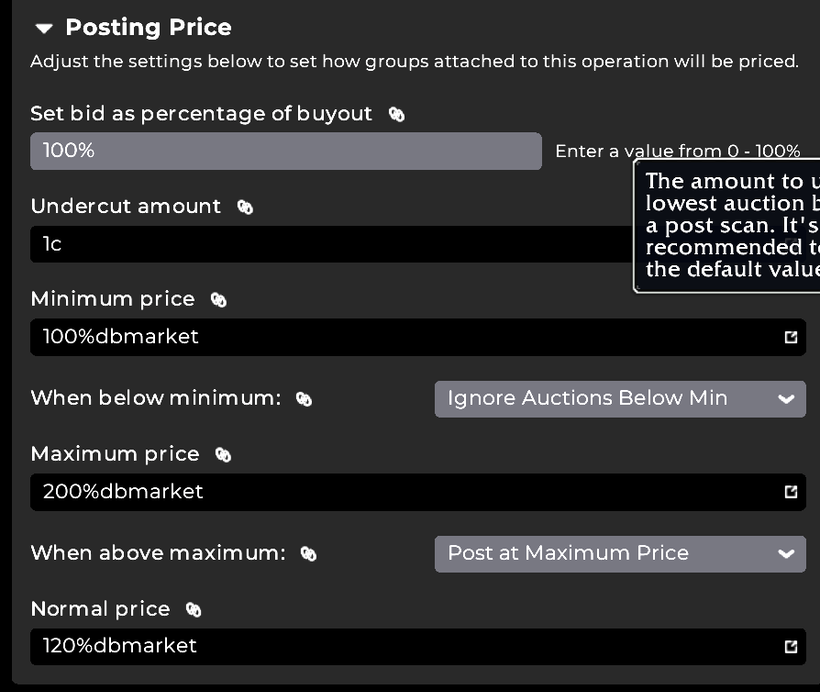Open expanded editor for Minimum price

click(x=791, y=337)
